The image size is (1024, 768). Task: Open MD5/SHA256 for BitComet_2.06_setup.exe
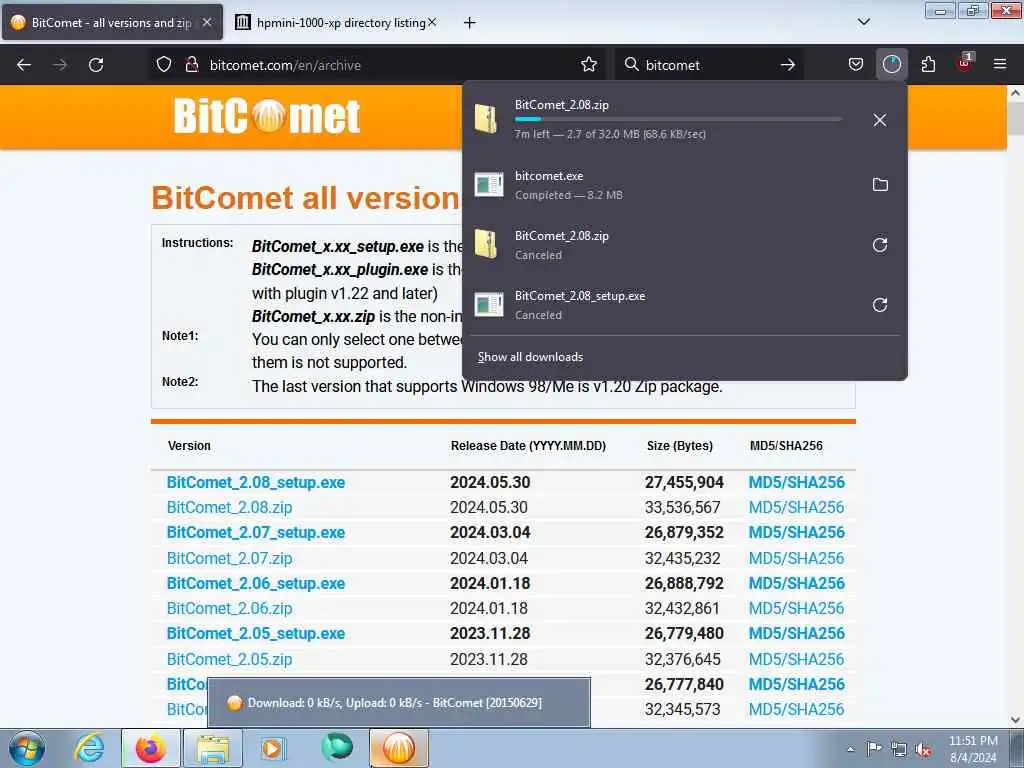(x=796, y=583)
